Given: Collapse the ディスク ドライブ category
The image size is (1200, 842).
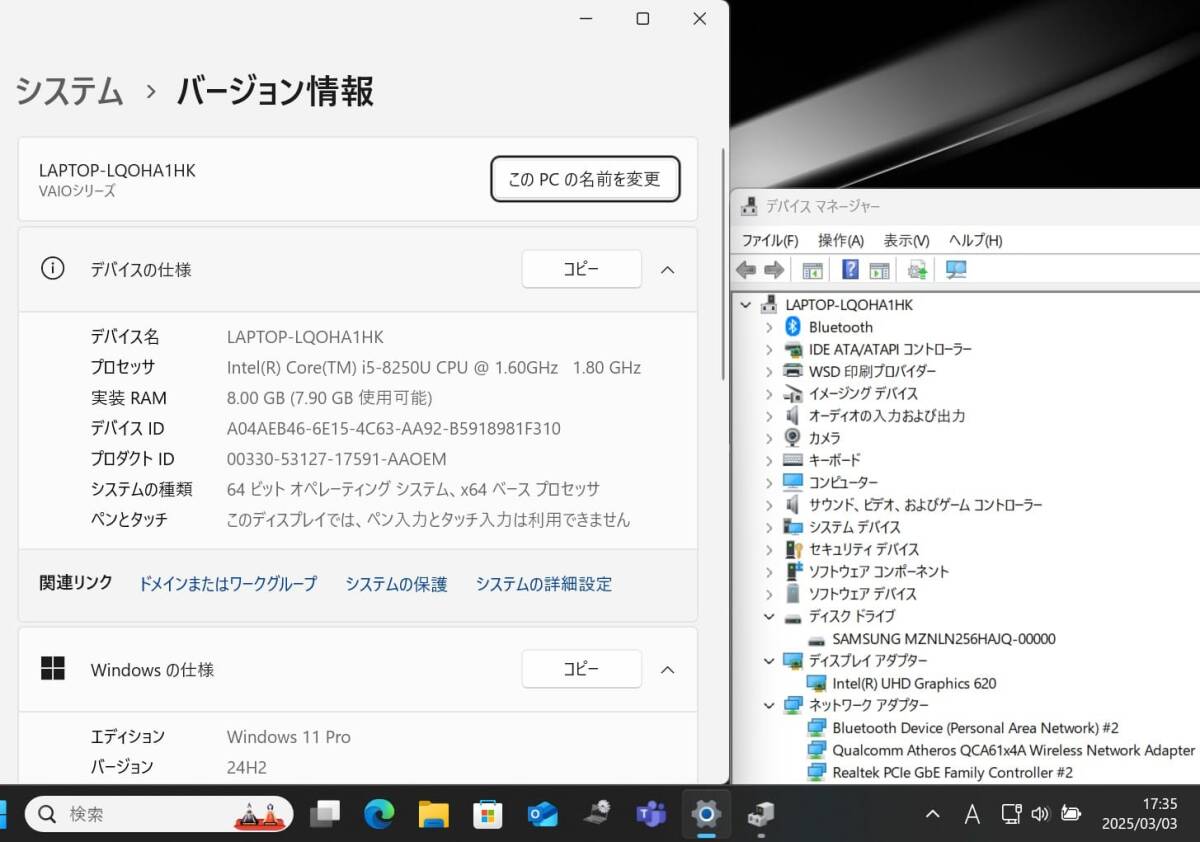Looking at the screenshot, I should [768, 616].
